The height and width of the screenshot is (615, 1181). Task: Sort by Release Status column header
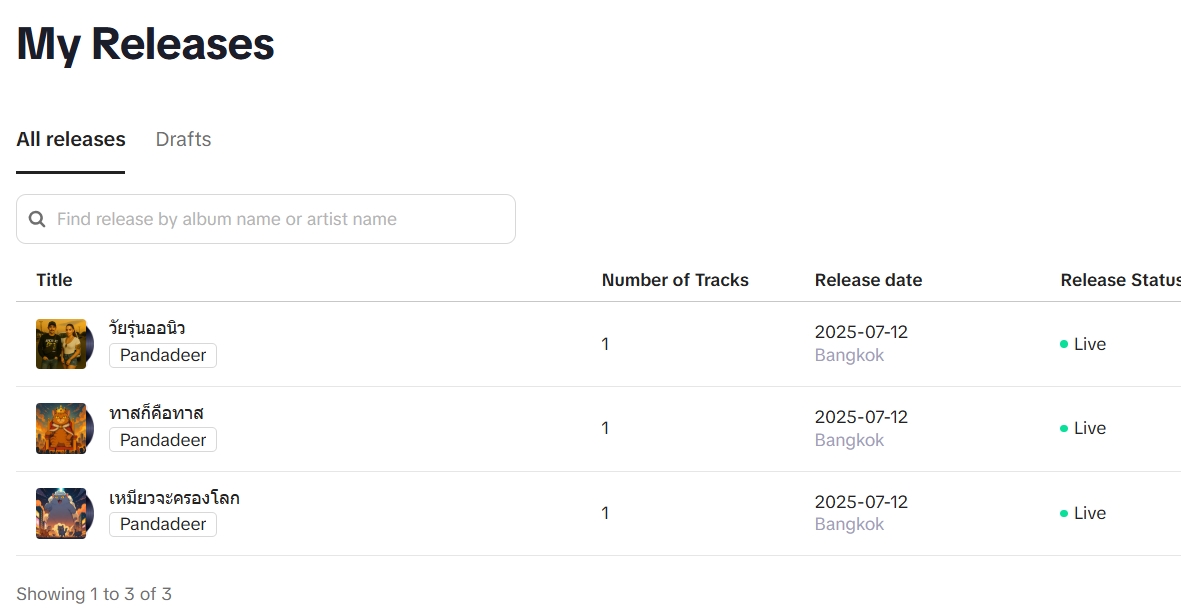tap(1120, 280)
